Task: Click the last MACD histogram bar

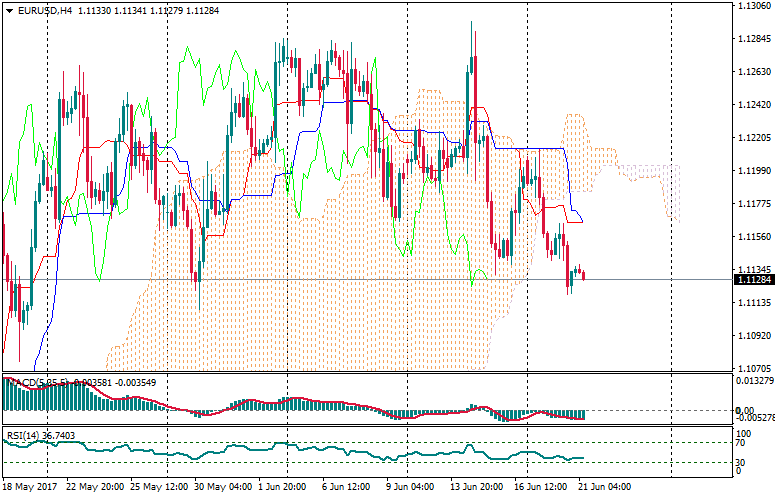Action: tap(583, 415)
